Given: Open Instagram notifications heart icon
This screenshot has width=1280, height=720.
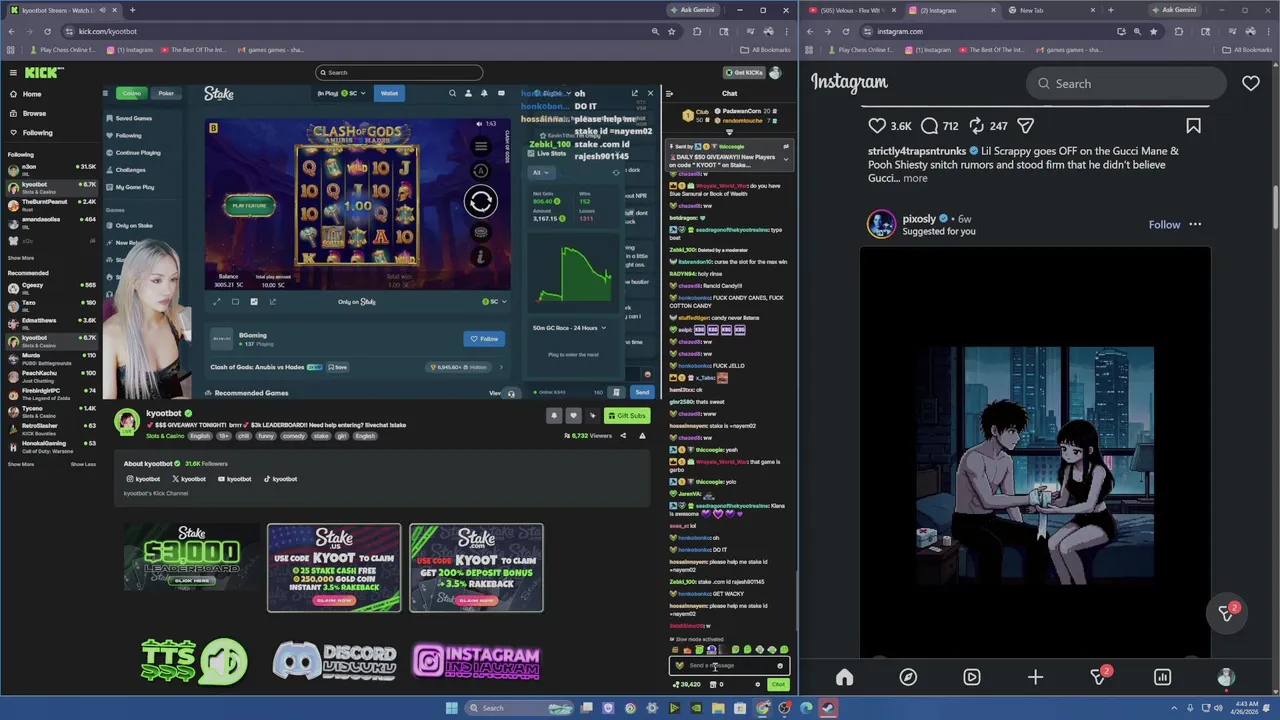Looking at the screenshot, I should pos(1251,84).
